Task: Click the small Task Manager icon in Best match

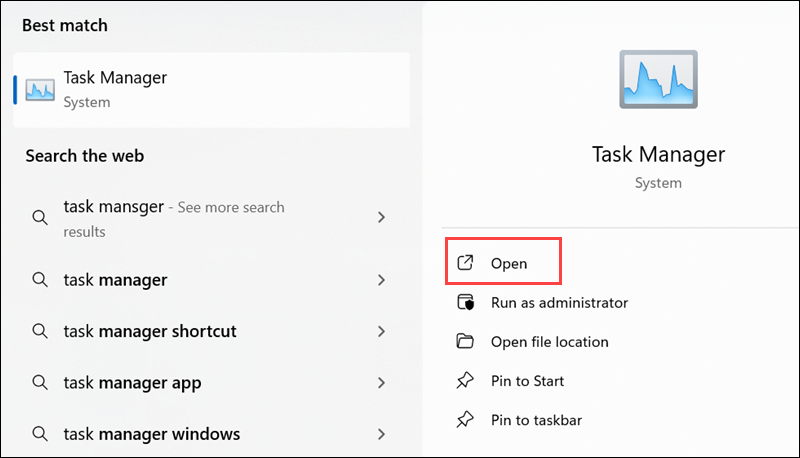Action: pos(40,90)
